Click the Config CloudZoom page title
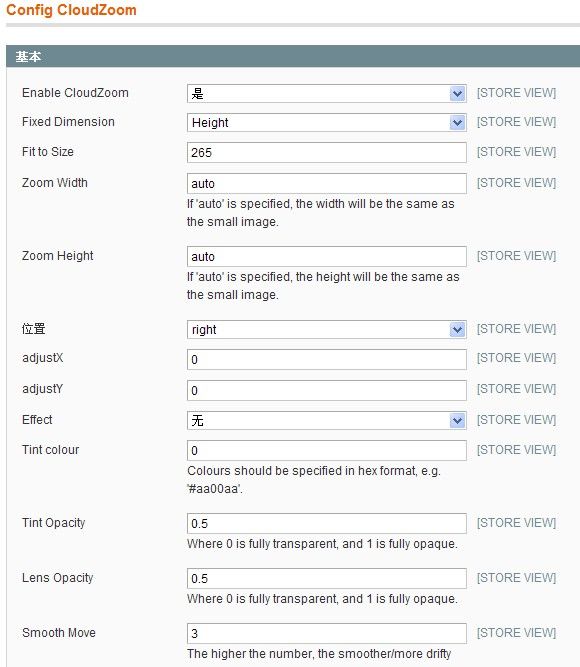The height and width of the screenshot is (667, 580). (x=71, y=10)
